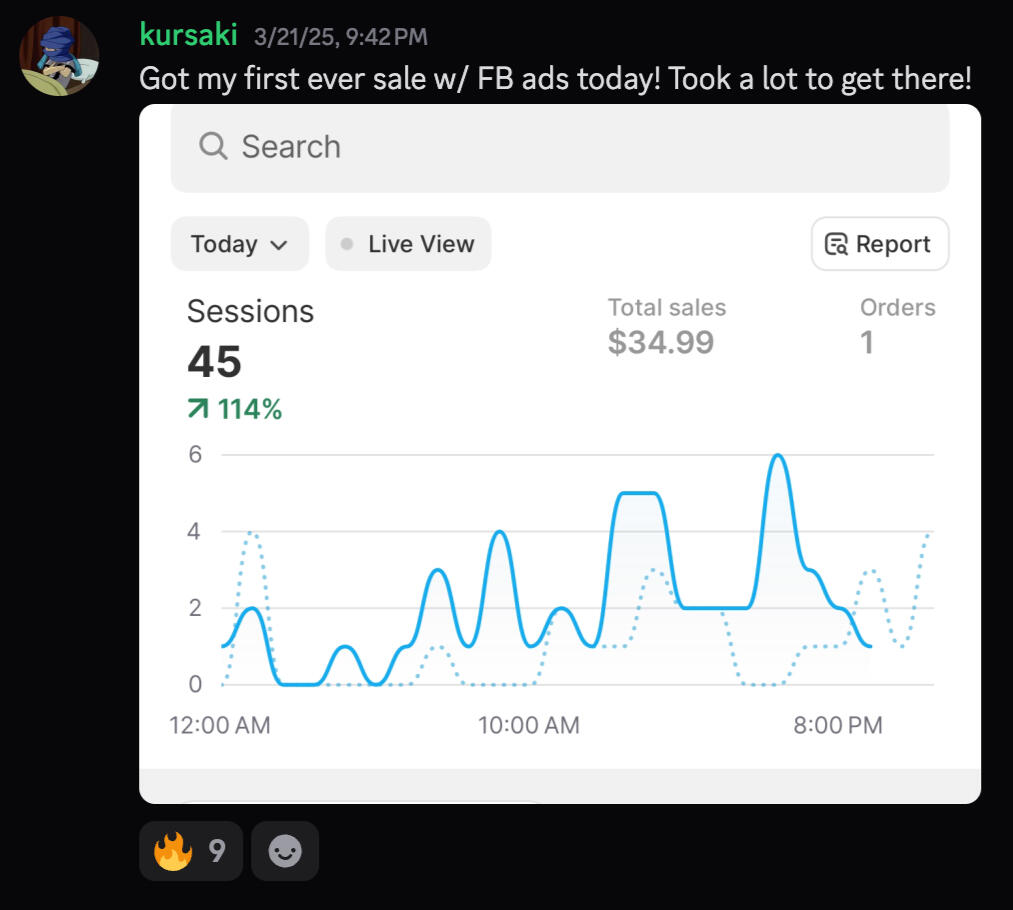1013x910 pixels.
Task: Click the grey Live View status dot
Action: point(347,244)
